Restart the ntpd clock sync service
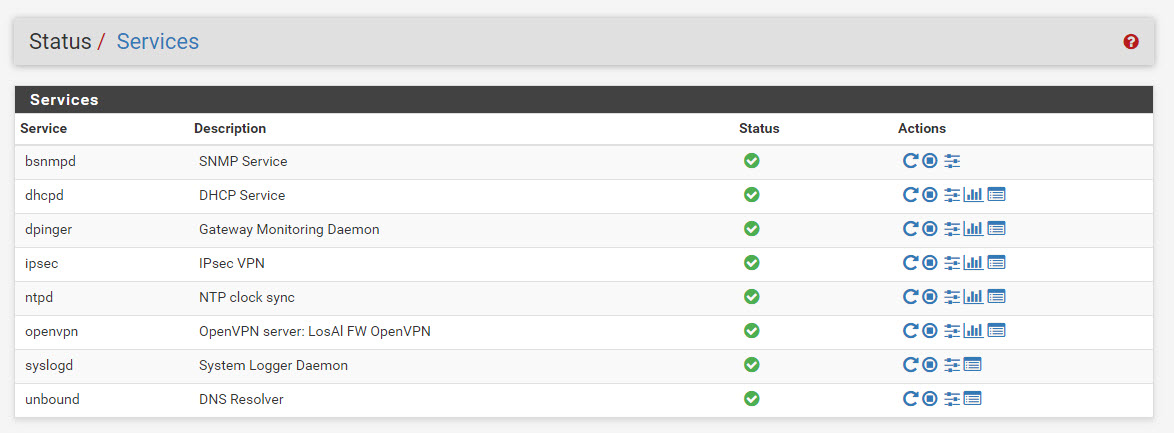The width and height of the screenshot is (1174, 433). pyautogui.click(x=910, y=297)
